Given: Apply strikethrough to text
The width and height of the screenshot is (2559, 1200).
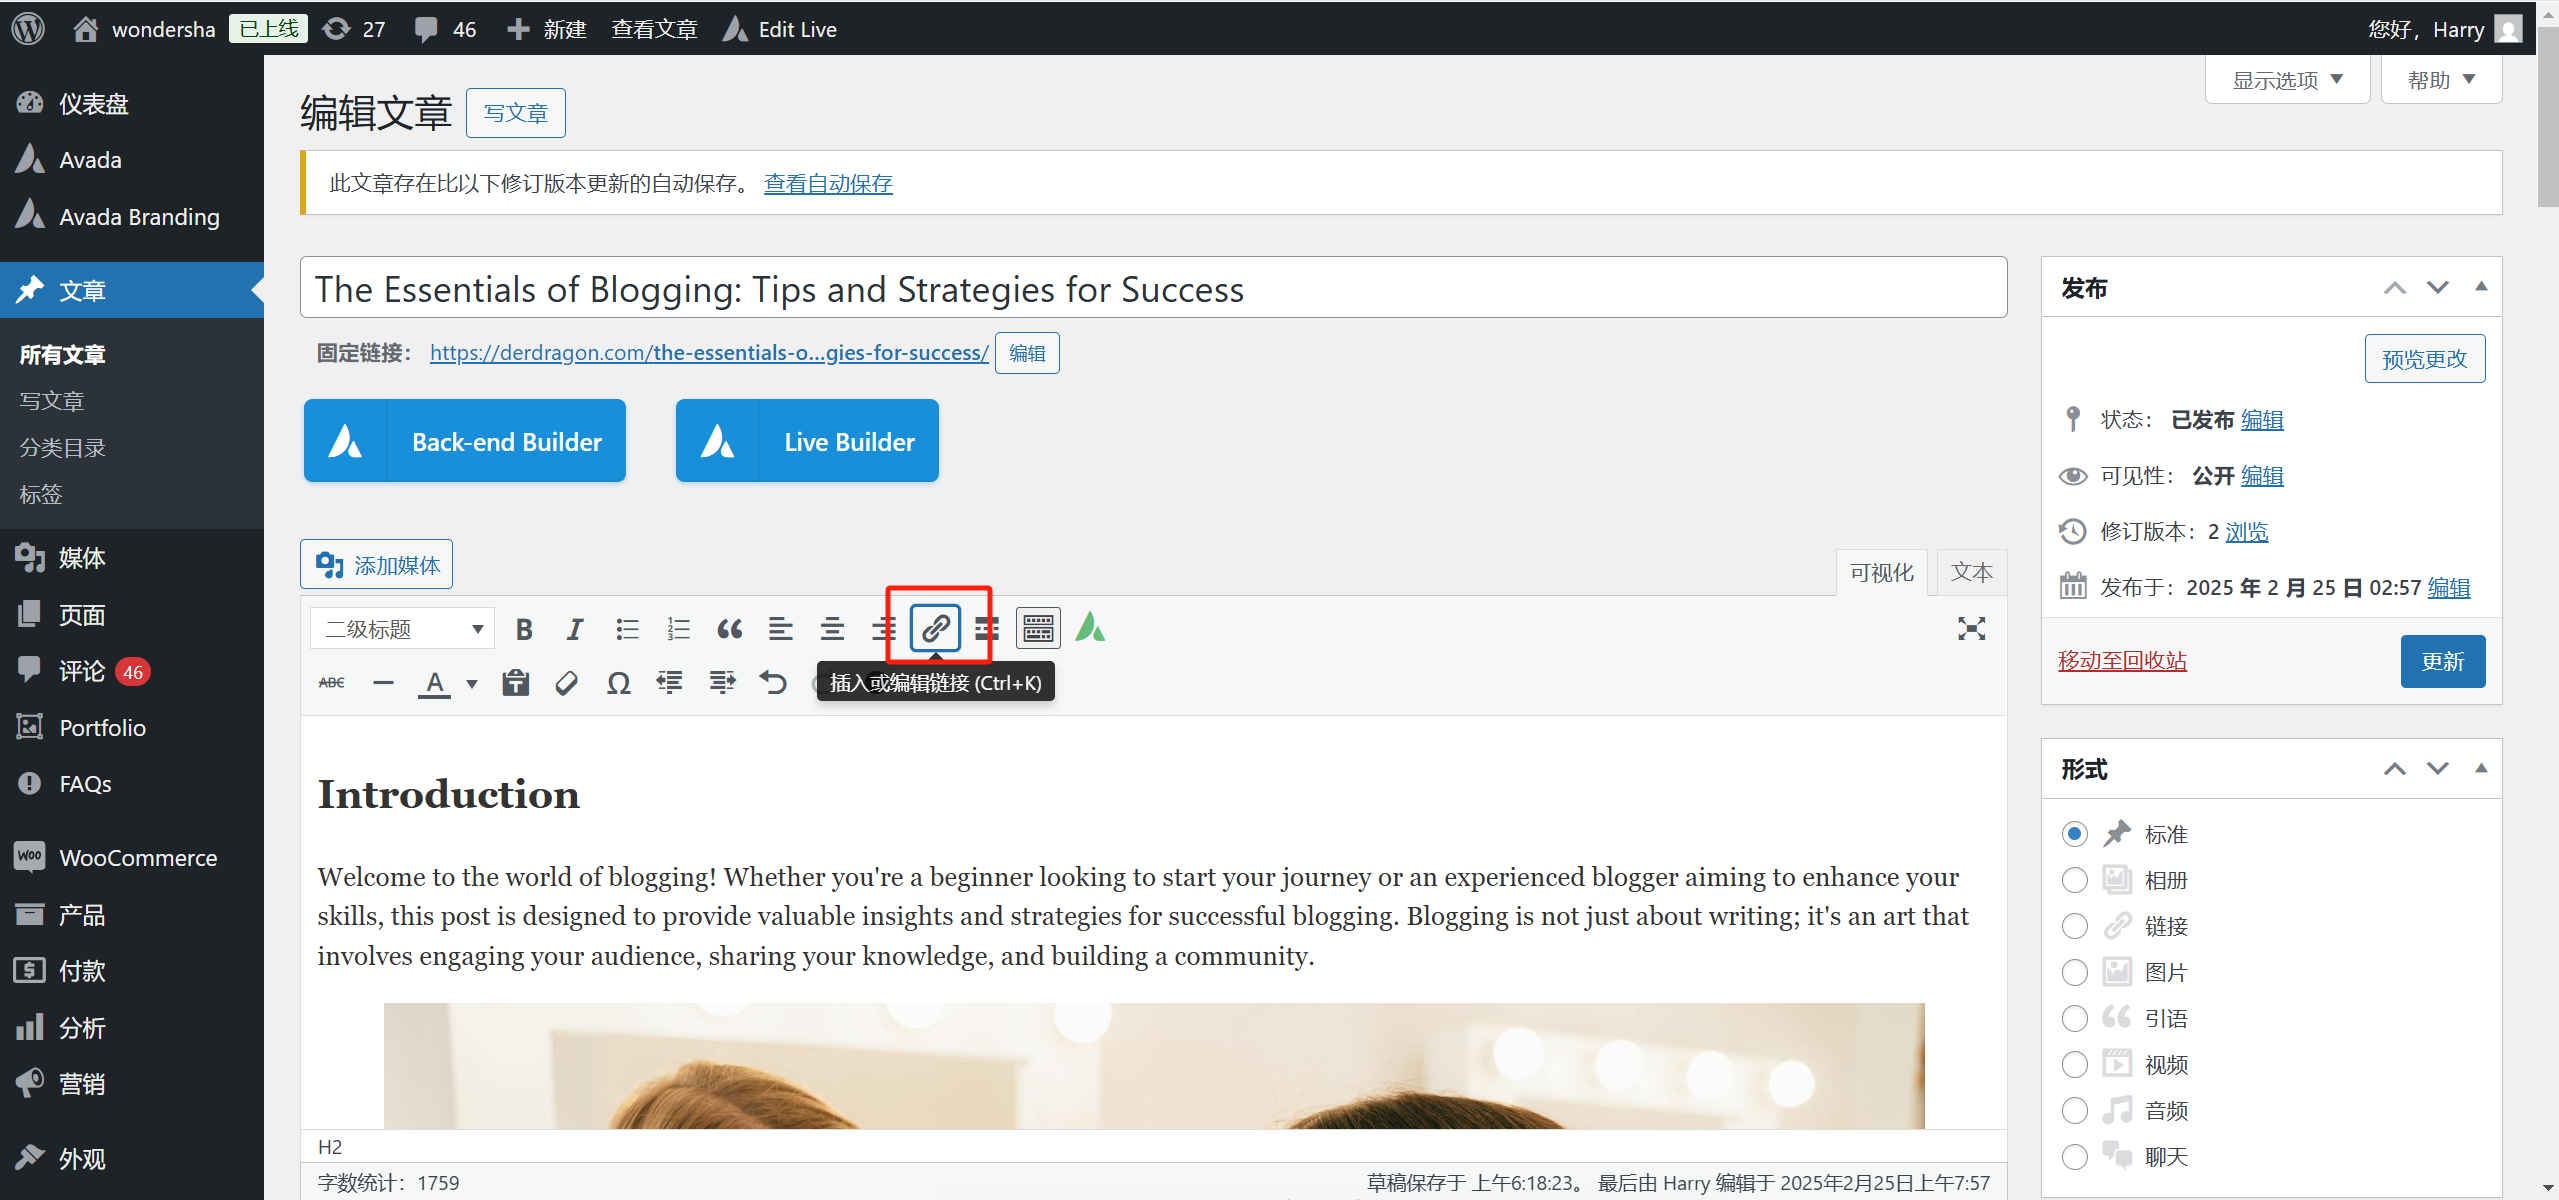Looking at the screenshot, I should [330, 682].
